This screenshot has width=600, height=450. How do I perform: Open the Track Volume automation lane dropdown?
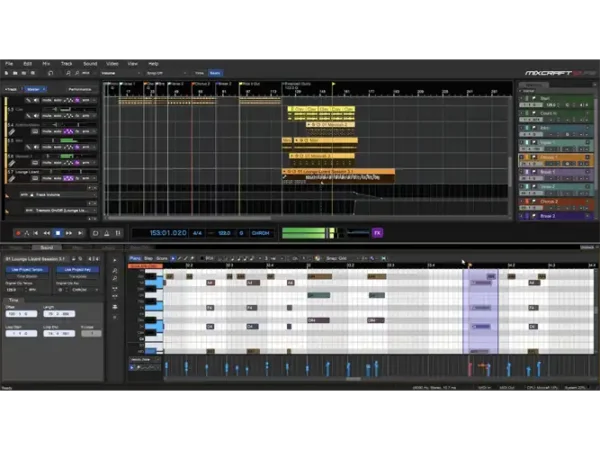coord(57,195)
